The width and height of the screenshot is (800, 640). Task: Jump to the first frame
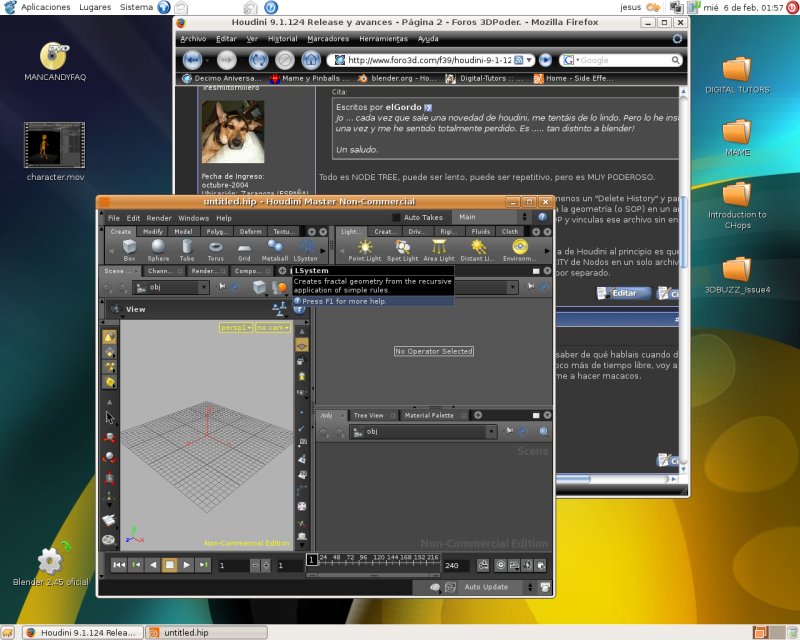pos(118,565)
